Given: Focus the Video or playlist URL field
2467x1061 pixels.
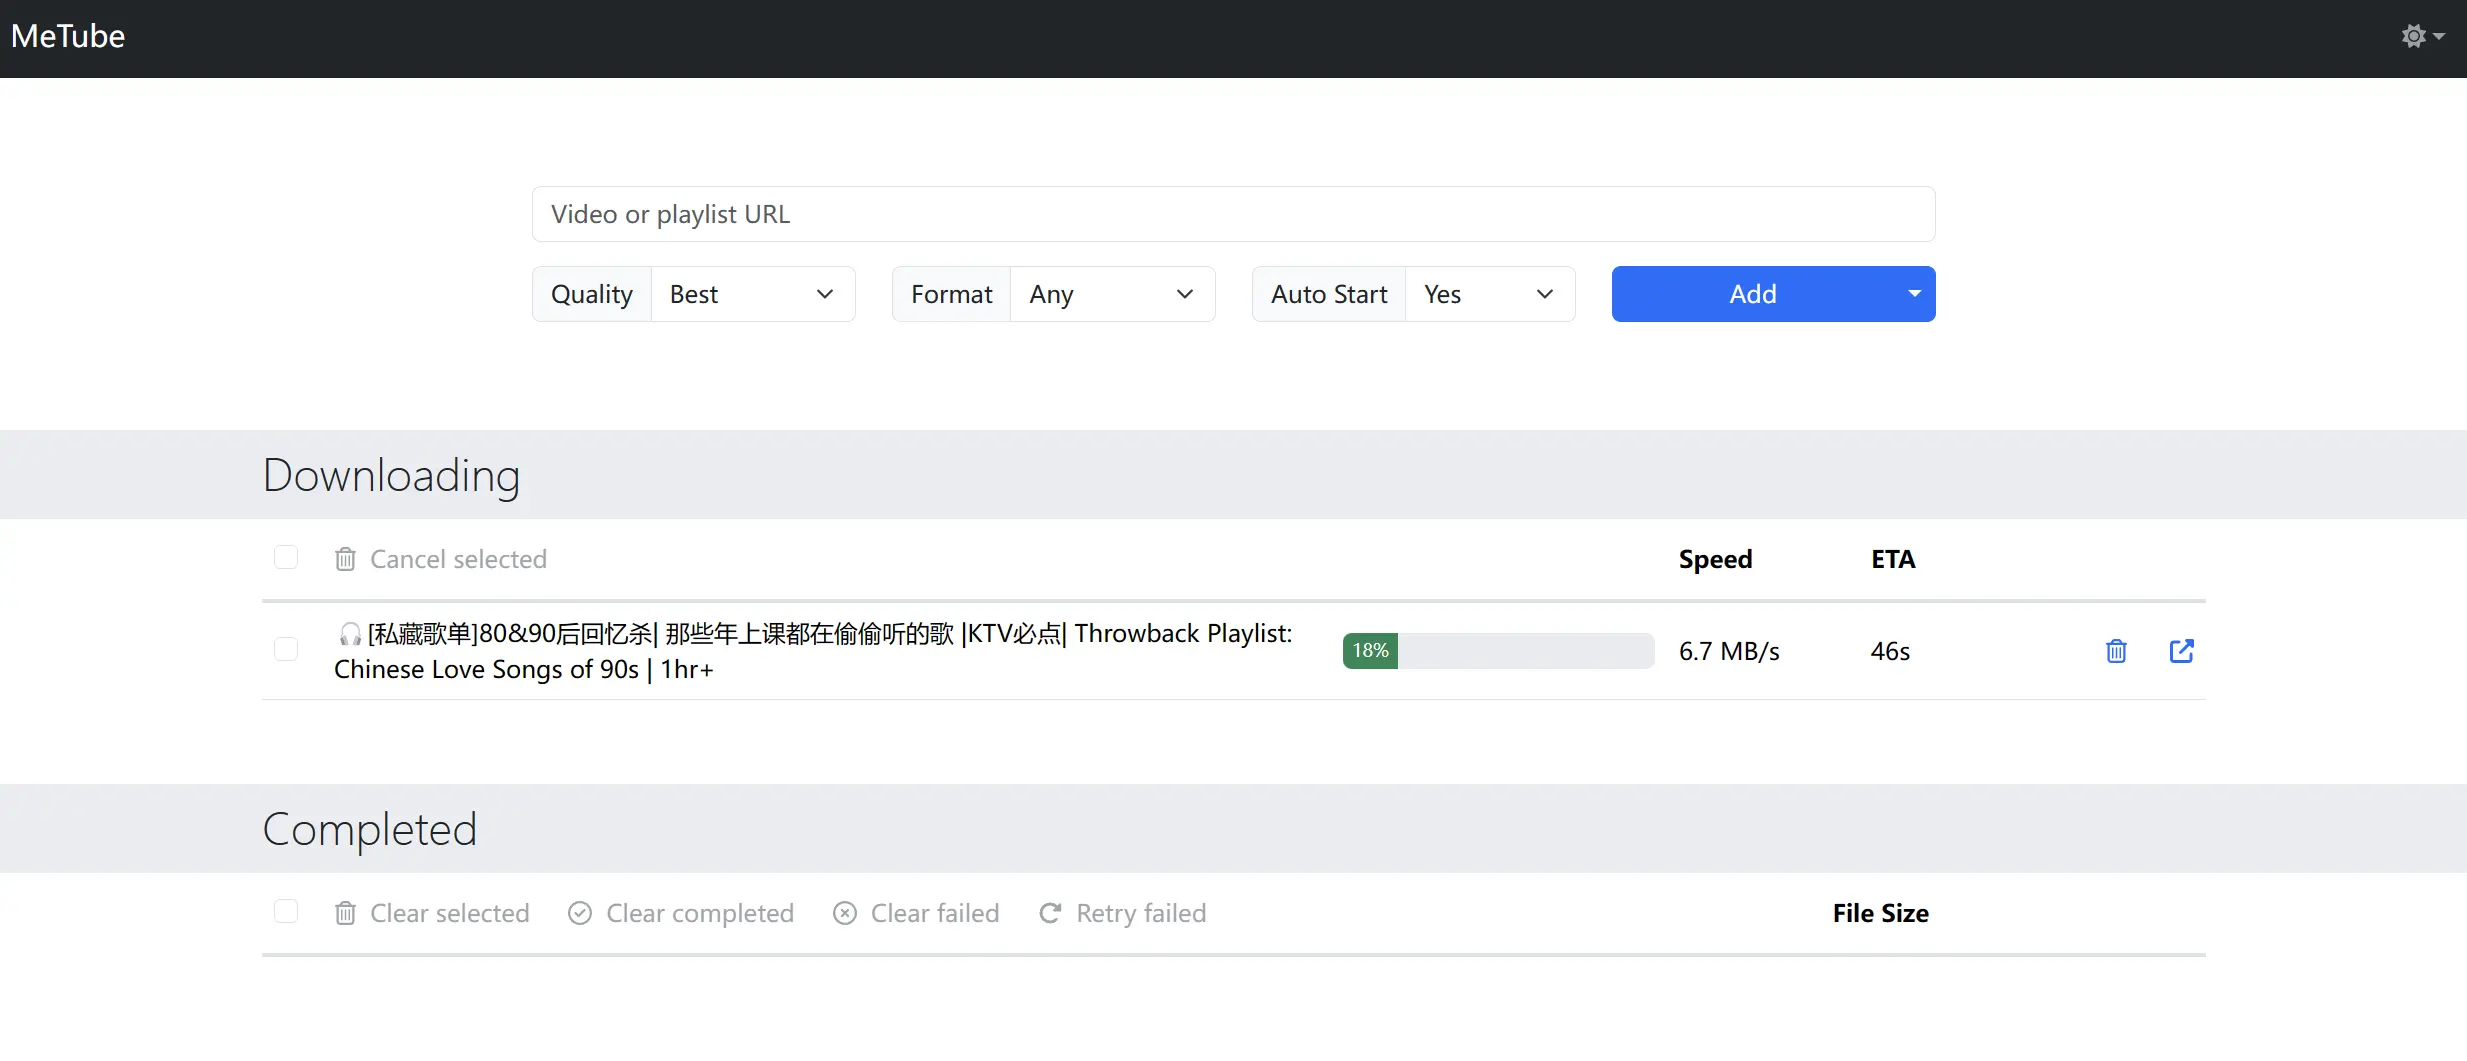Looking at the screenshot, I should point(1233,214).
